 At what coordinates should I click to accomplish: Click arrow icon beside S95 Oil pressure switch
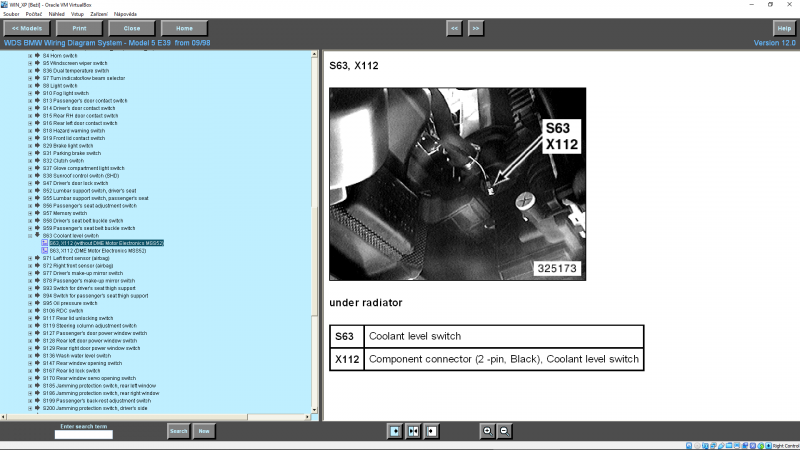point(37,303)
